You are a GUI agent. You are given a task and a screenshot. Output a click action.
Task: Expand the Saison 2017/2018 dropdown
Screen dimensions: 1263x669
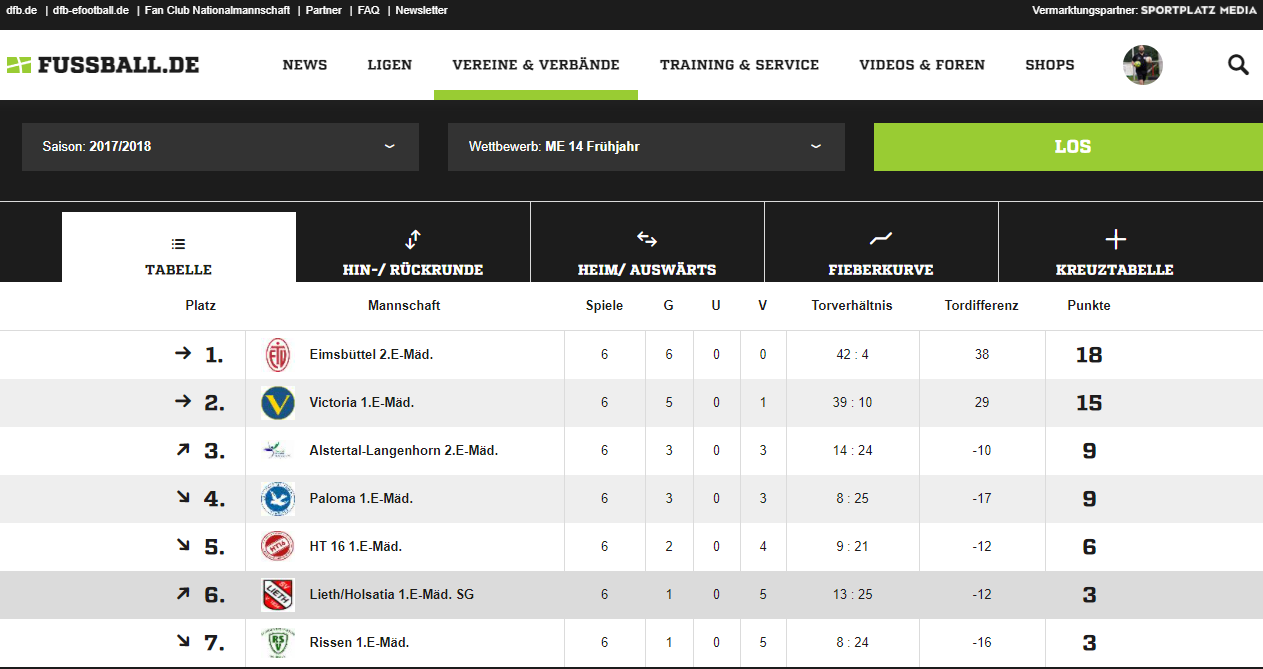pyautogui.click(x=220, y=147)
